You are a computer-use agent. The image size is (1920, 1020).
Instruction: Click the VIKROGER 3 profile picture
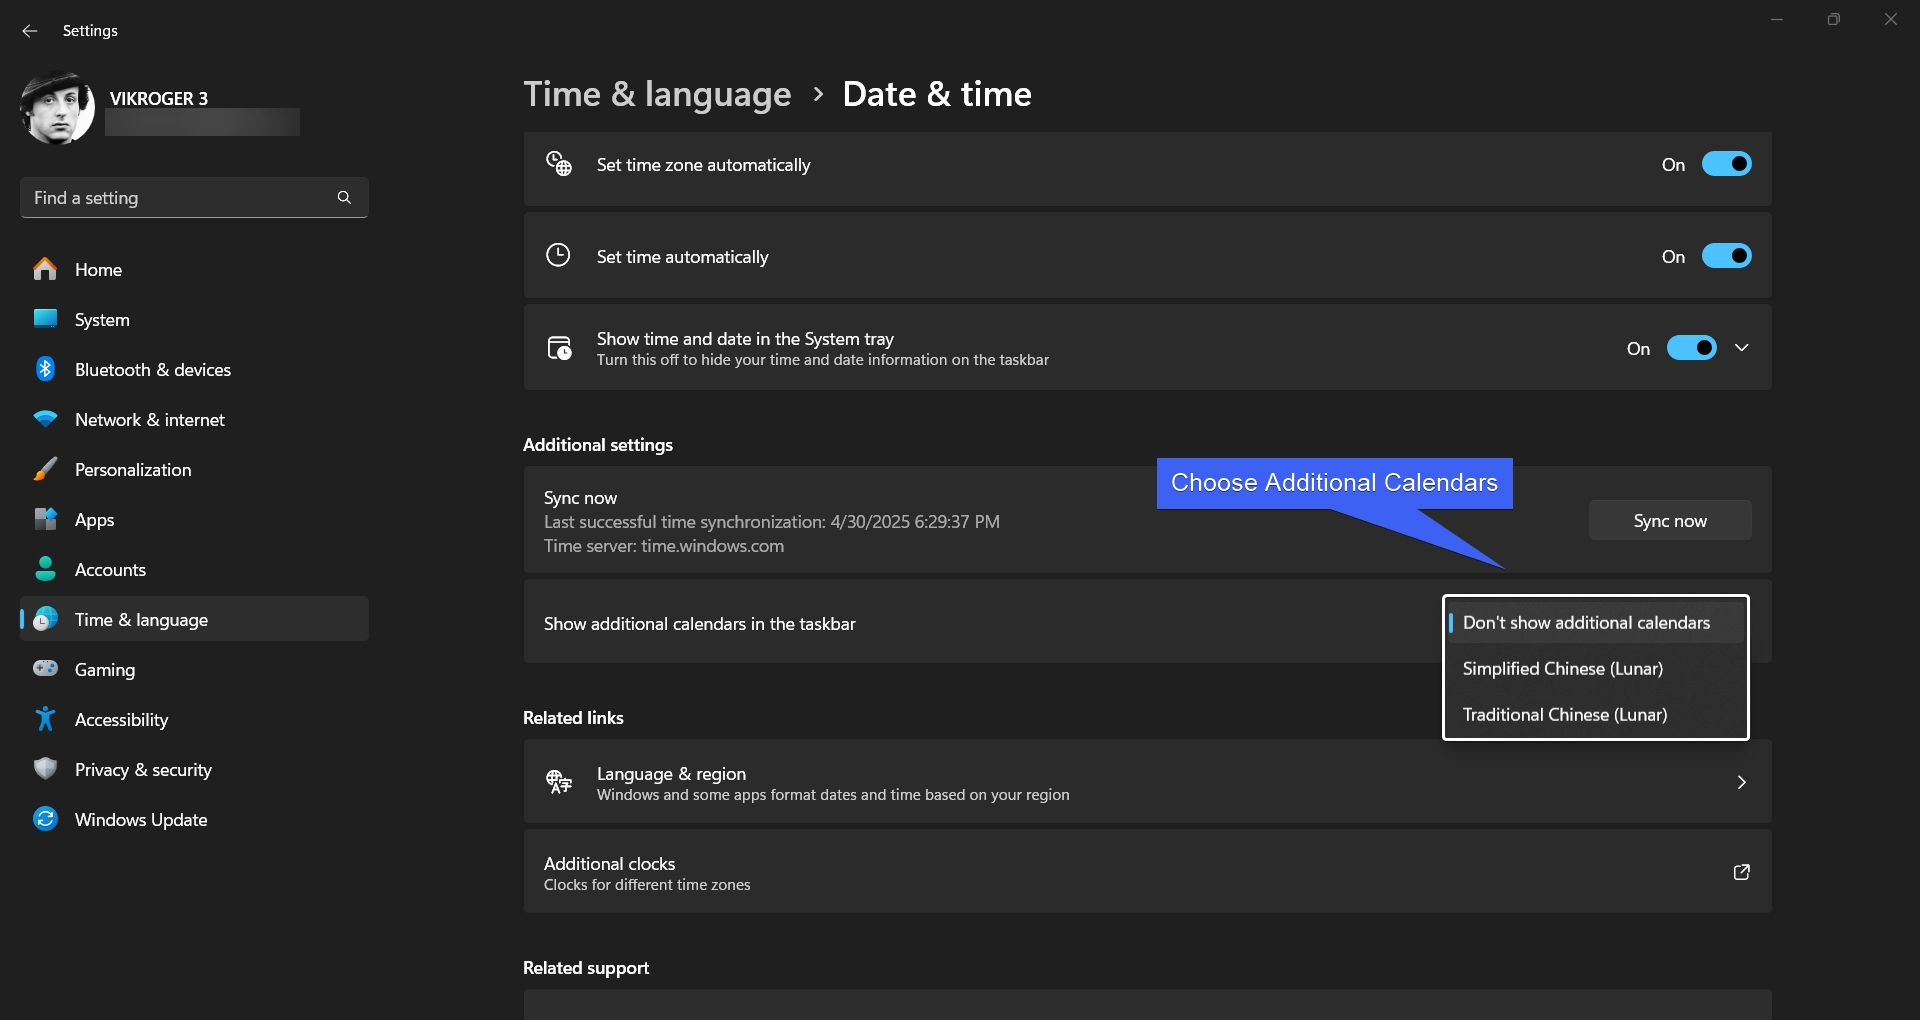(x=57, y=108)
